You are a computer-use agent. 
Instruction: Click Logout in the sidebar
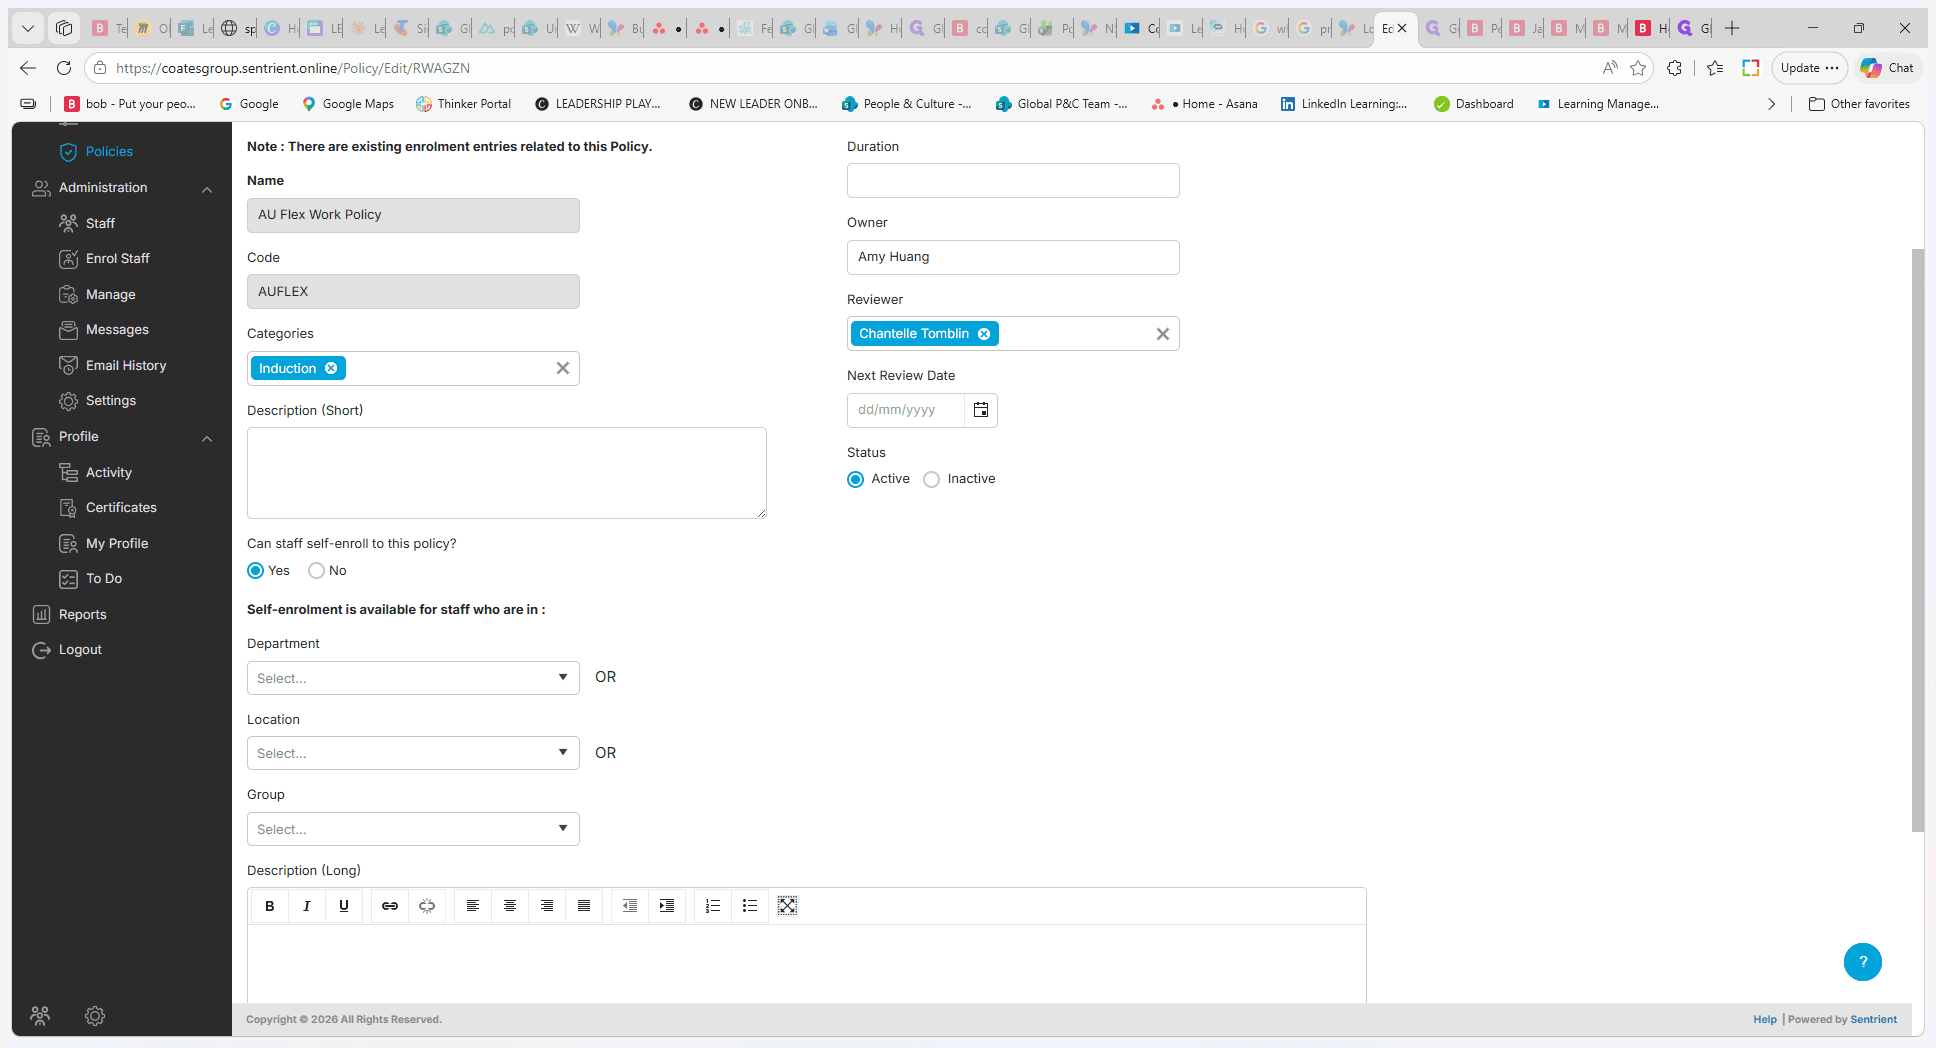(x=80, y=650)
